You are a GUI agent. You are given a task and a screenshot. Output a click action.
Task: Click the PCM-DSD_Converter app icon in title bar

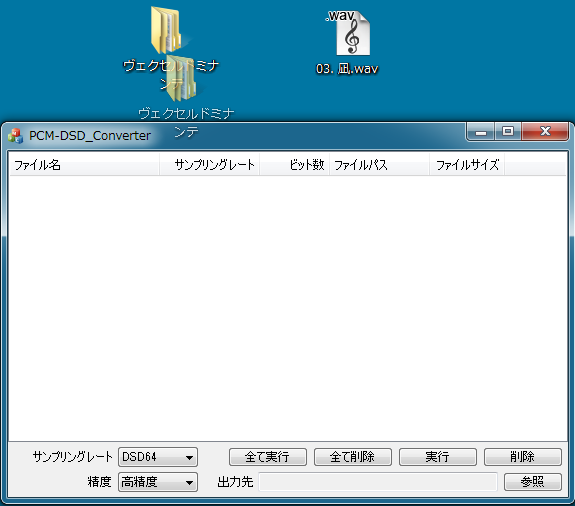pos(15,136)
